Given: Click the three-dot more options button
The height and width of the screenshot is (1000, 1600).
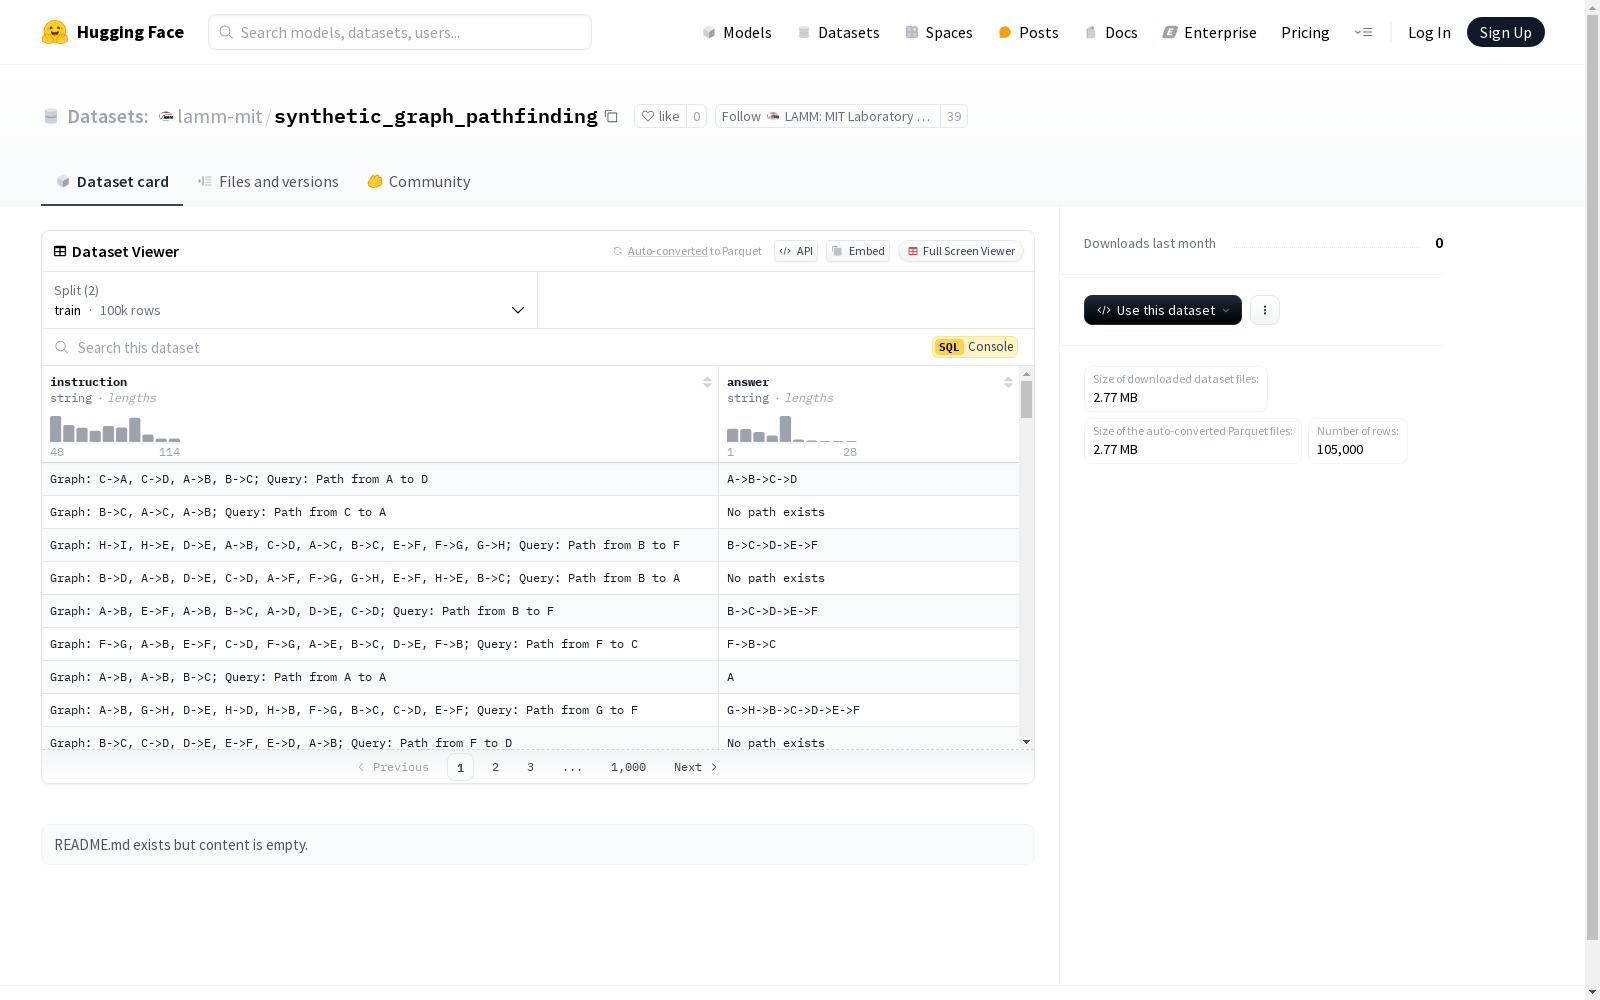Looking at the screenshot, I should point(1265,310).
